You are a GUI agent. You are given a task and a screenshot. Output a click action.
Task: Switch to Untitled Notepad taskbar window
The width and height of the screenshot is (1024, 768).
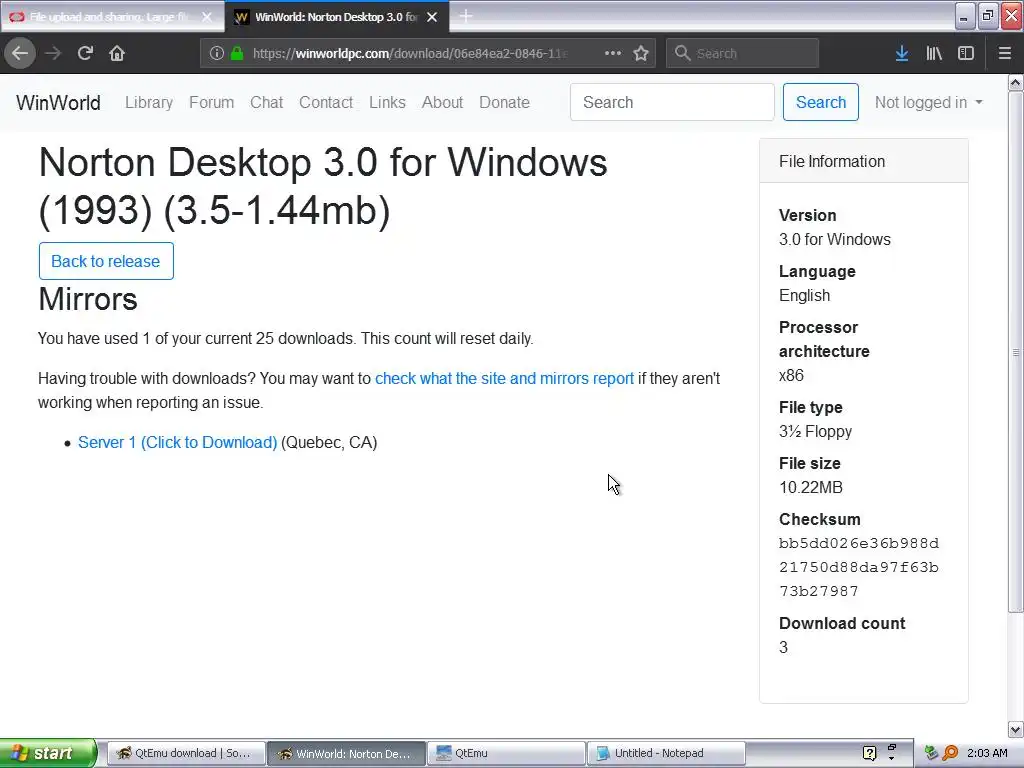[x=666, y=754]
